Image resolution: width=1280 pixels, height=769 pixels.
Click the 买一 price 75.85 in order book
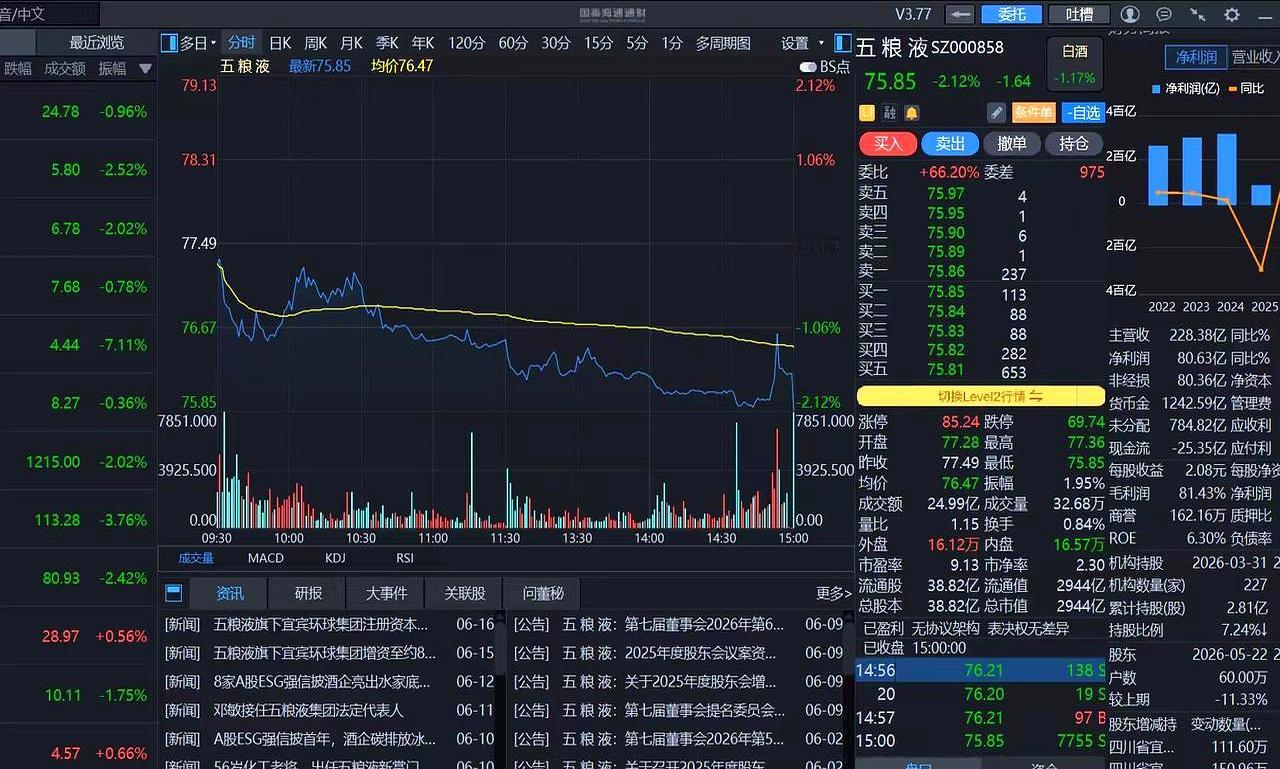tap(946, 292)
